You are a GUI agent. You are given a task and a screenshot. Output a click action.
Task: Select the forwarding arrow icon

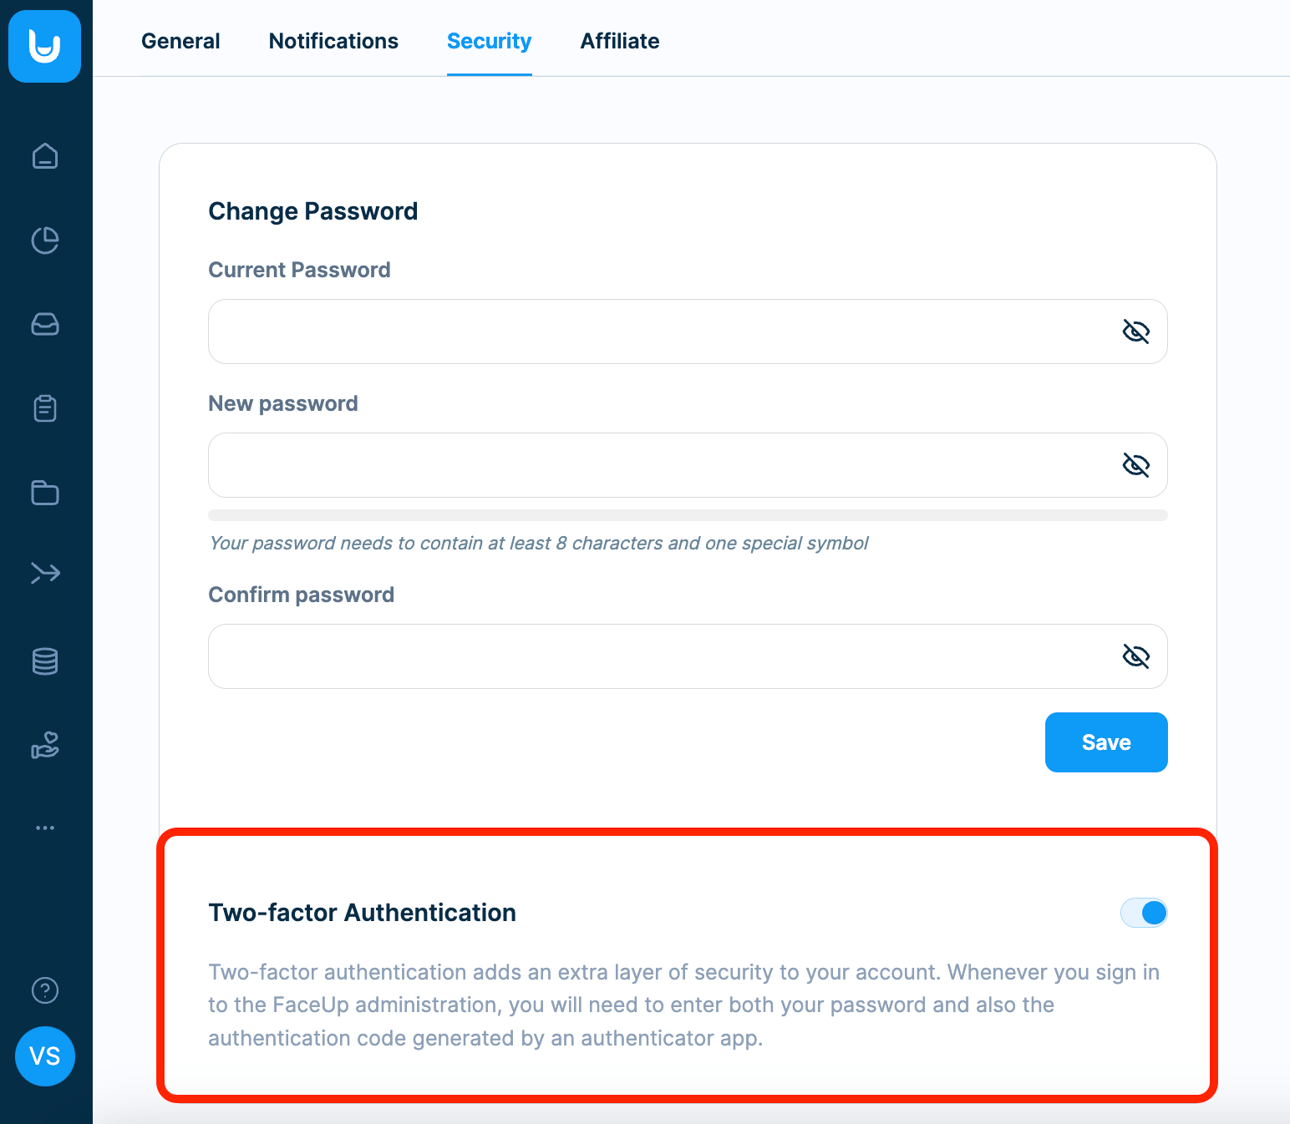click(x=45, y=572)
